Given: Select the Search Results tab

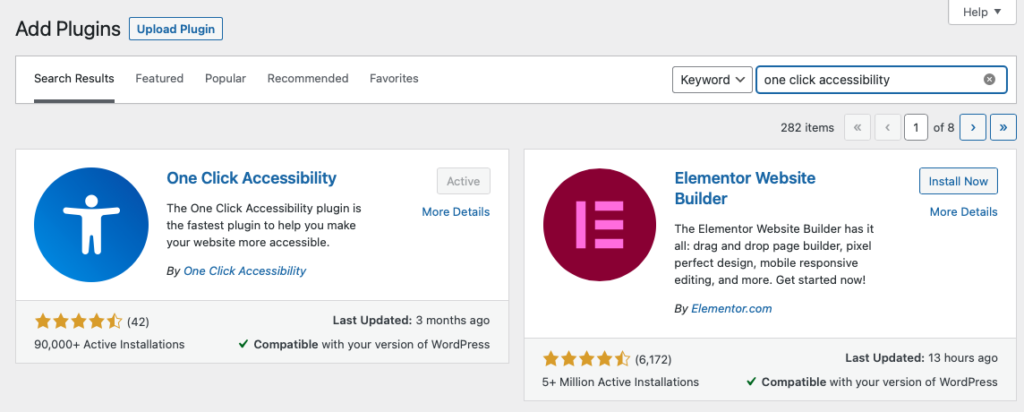Looking at the screenshot, I should coord(74,78).
